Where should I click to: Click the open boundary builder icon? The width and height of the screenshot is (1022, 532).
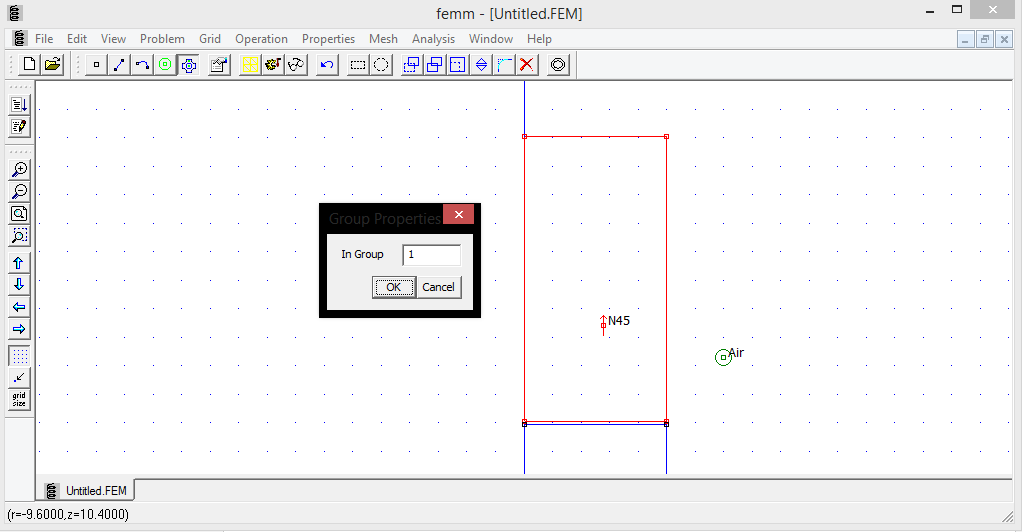558,65
